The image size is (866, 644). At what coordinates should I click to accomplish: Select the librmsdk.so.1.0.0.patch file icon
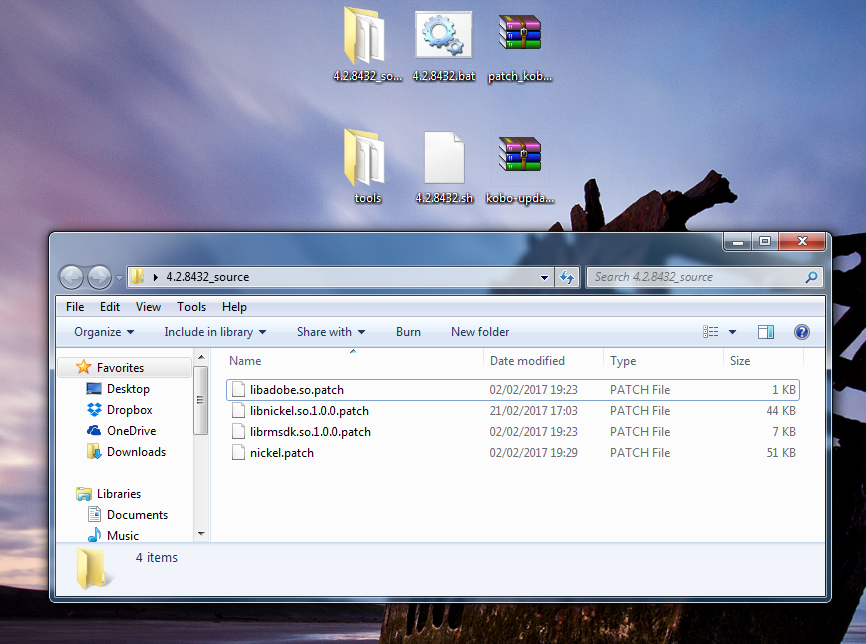point(239,431)
